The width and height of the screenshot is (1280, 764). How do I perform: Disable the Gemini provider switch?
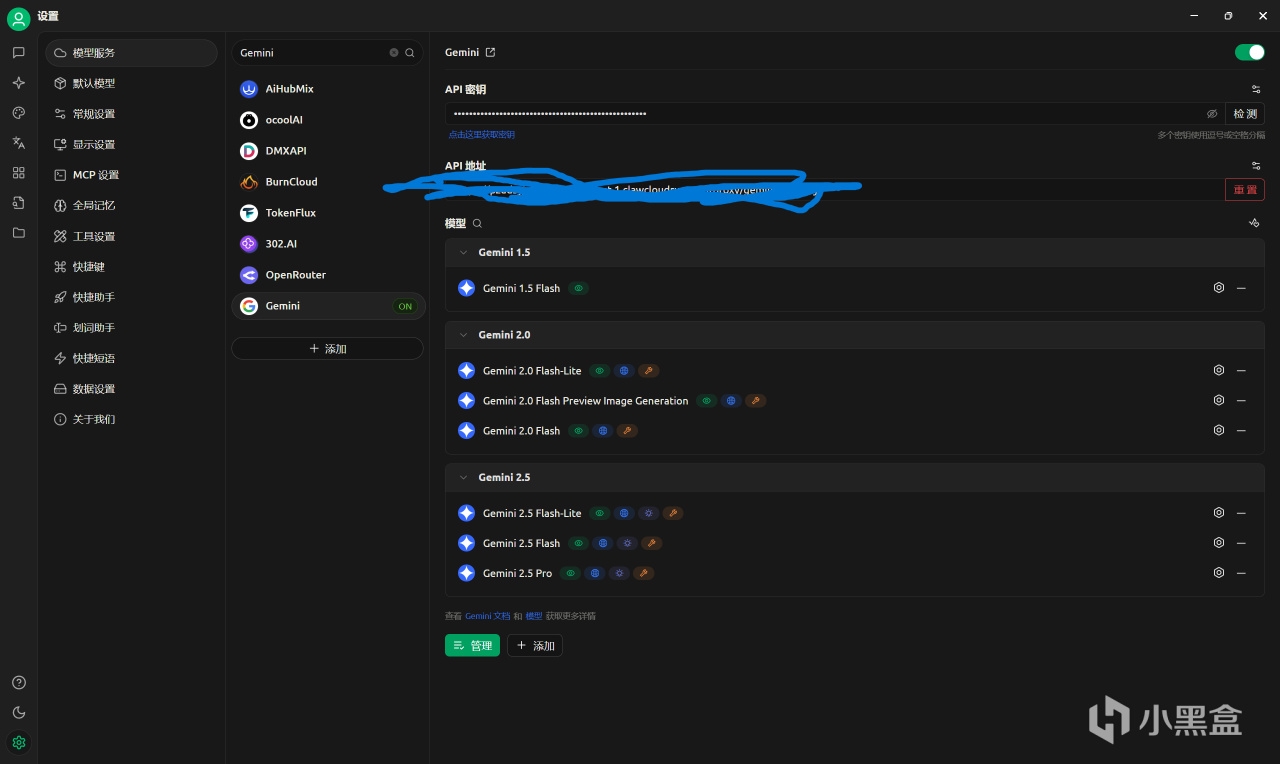1250,52
